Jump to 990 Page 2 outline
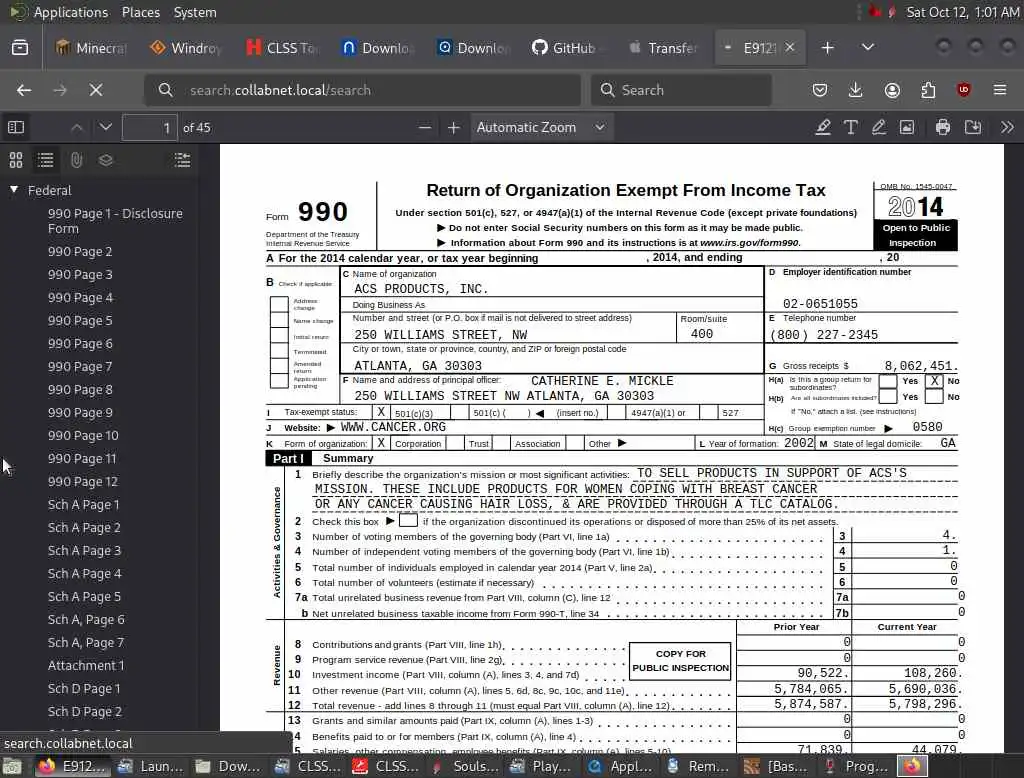Screen dimensions: 1024x778 (80, 251)
